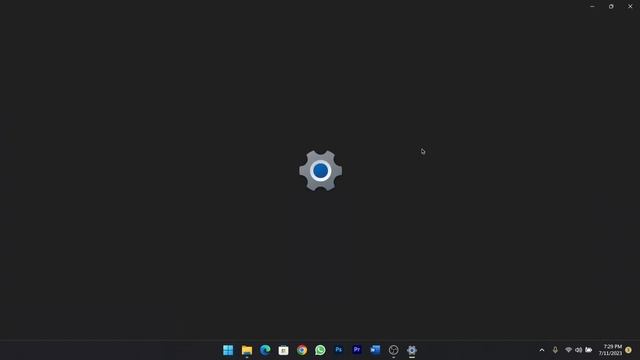Click the Settings gear in the taskbar
This screenshot has width=640, height=360.
[412, 350]
